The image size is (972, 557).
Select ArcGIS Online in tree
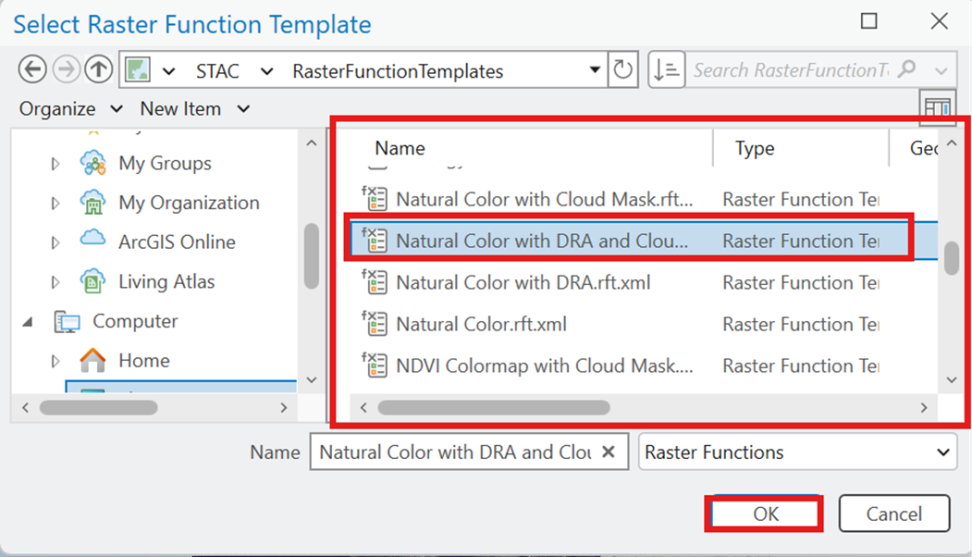(177, 242)
